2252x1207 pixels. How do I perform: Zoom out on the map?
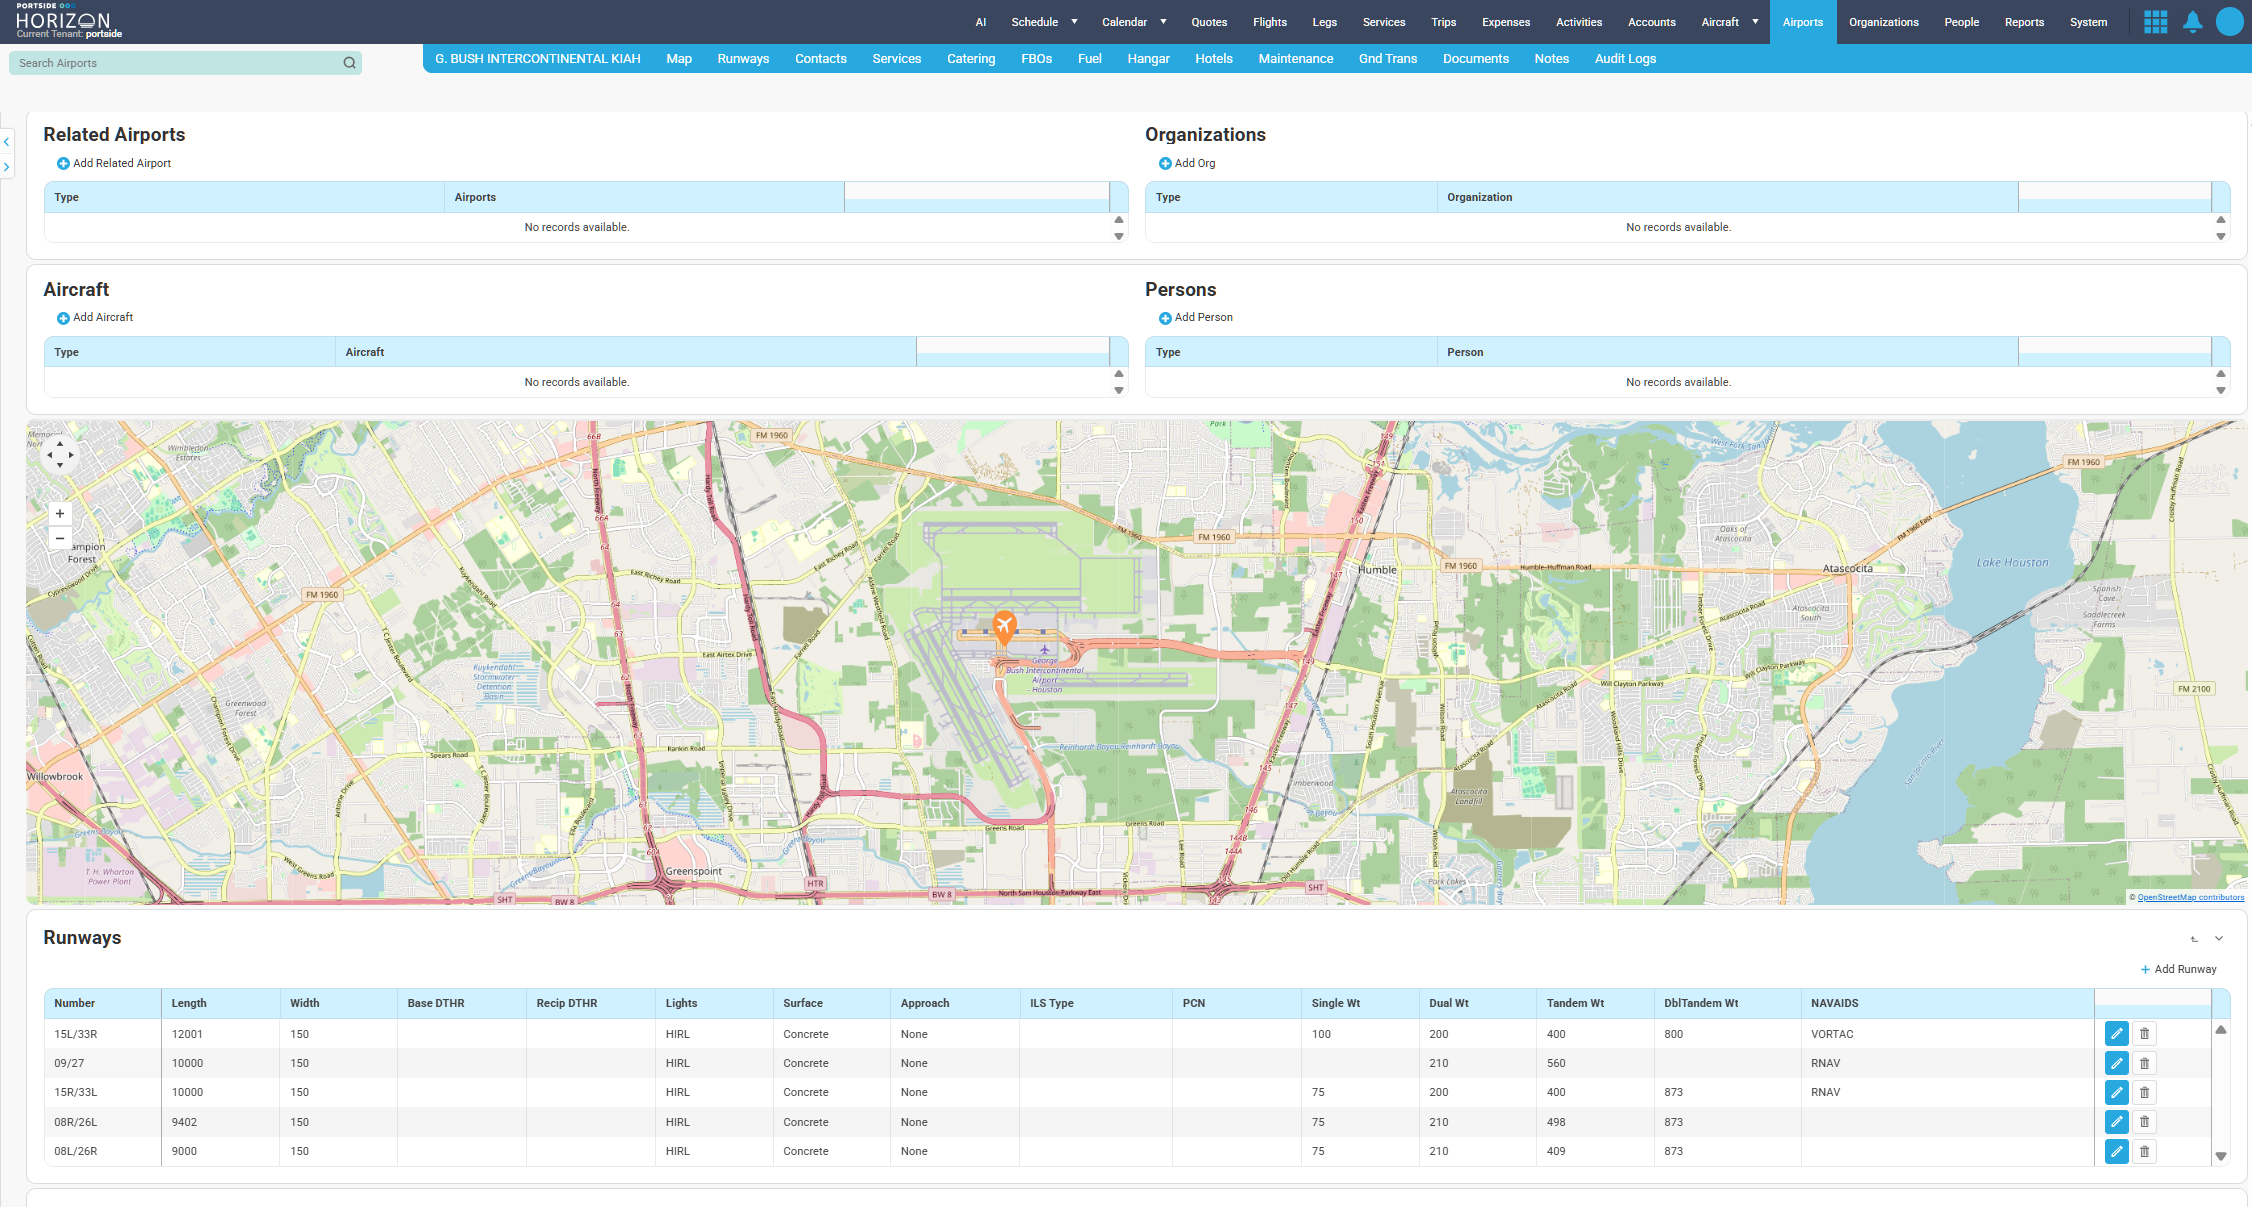click(x=60, y=538)
